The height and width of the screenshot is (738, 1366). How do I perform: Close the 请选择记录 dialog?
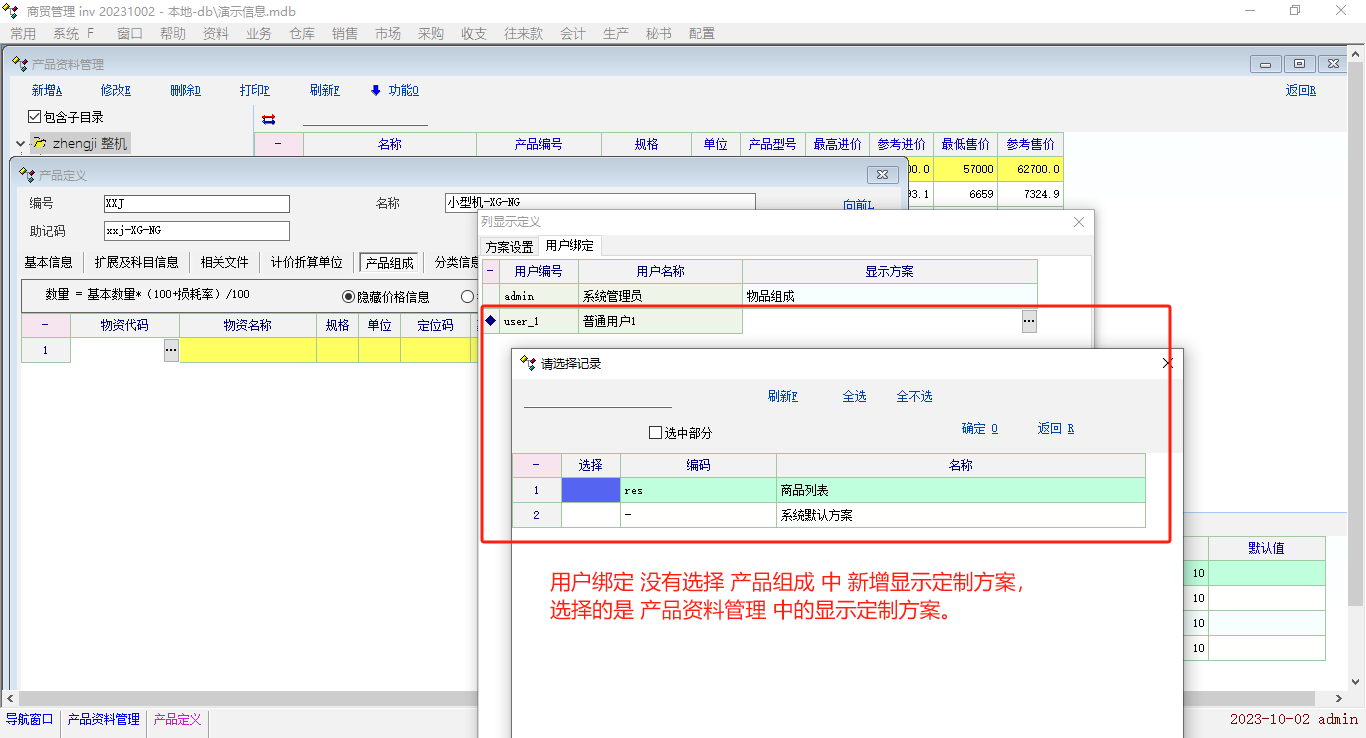click(x=1167, y=363)
